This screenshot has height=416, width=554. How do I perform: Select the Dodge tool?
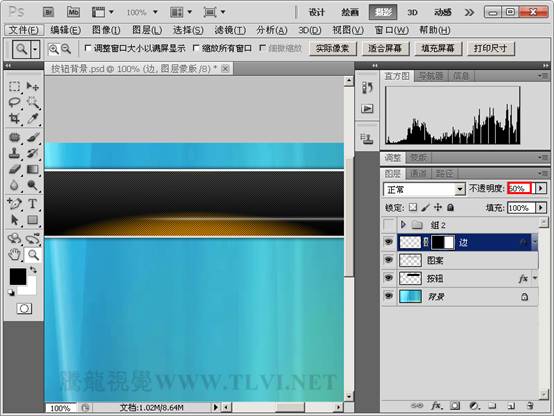pos(33,185)
